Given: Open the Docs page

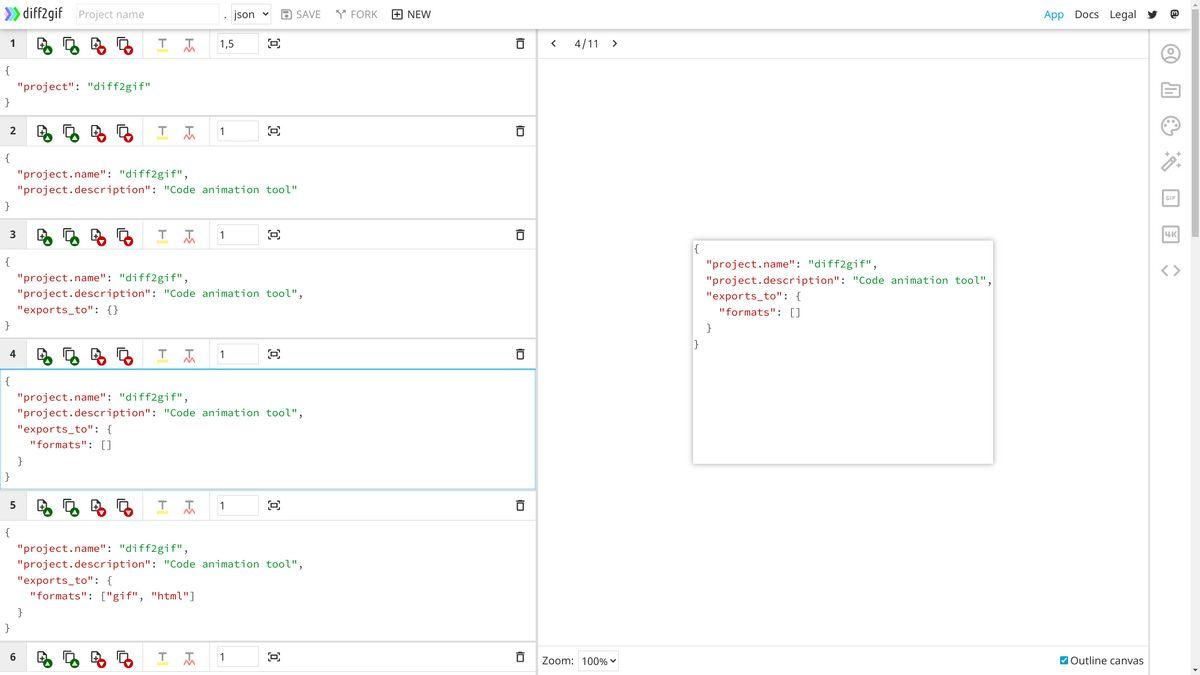Looking at the screenshot, I should pyautogui.click(x=1087, y=14).
